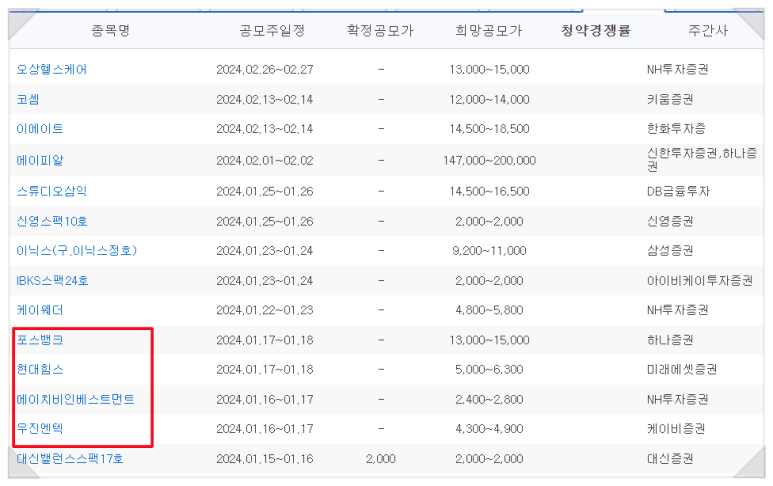Select the price range 14,500~18,500

(x=490, y=129)
